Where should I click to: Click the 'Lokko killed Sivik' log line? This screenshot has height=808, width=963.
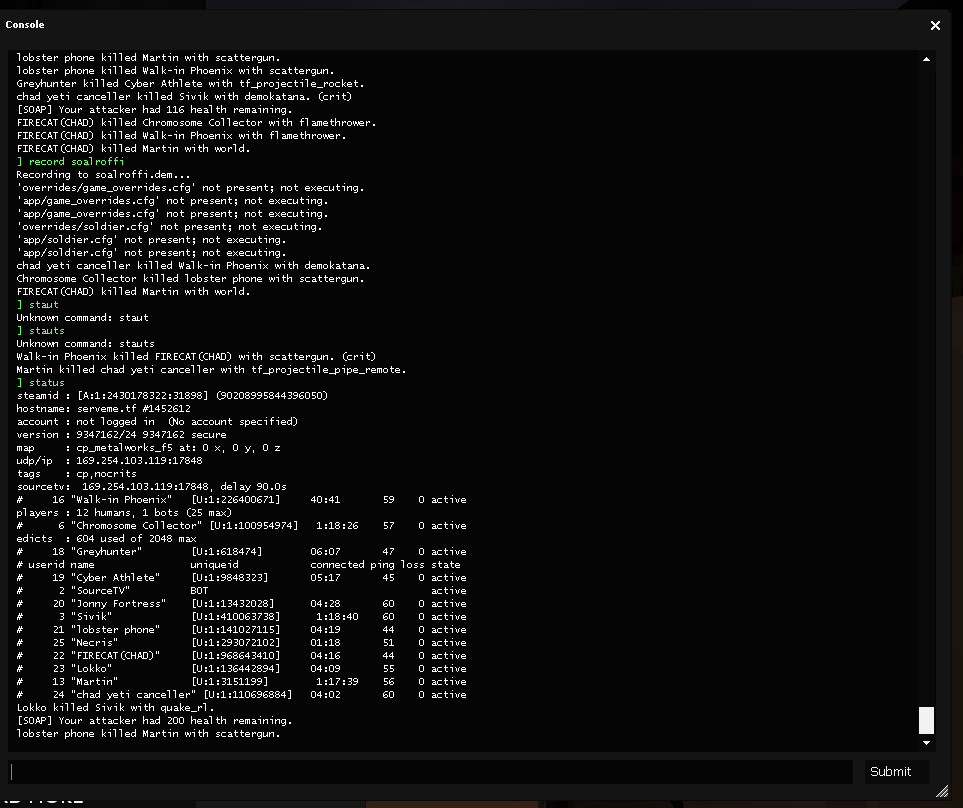[x=115, y=707]
